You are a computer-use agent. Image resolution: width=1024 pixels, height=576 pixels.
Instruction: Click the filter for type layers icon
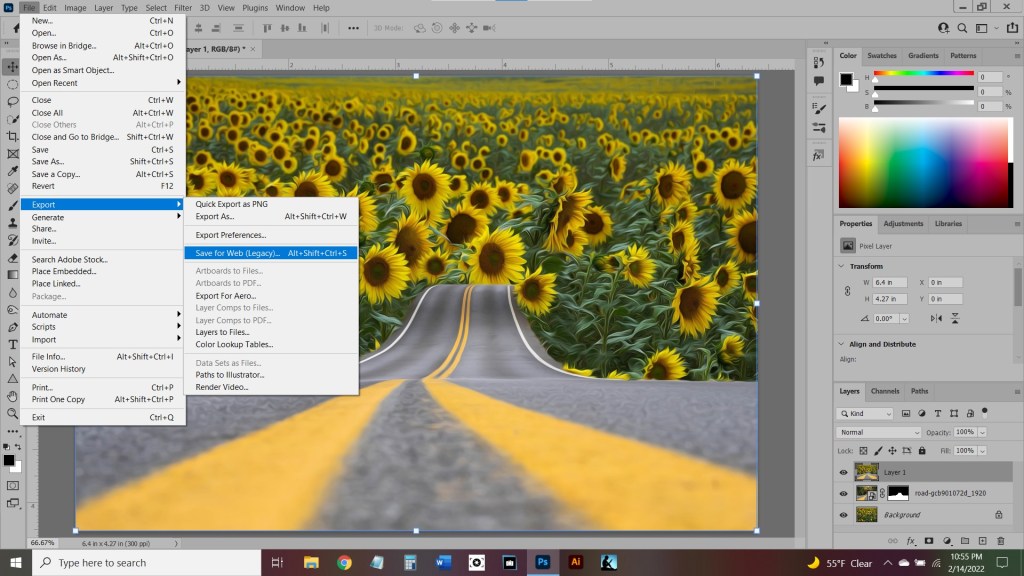coord(938,414)
